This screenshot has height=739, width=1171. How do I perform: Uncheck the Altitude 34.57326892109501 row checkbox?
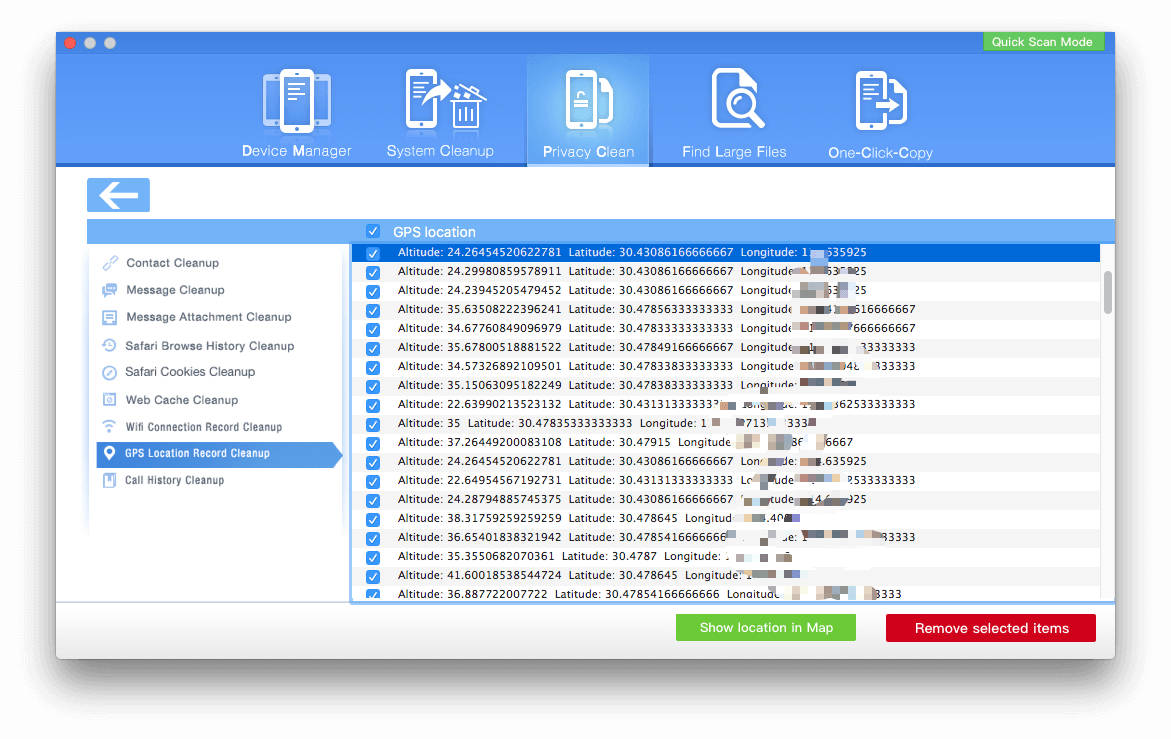click(x=373, y=367)
